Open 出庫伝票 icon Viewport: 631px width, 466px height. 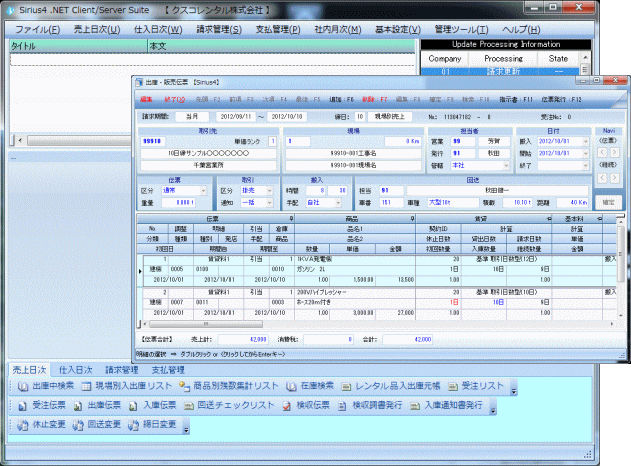click(78, 406)
